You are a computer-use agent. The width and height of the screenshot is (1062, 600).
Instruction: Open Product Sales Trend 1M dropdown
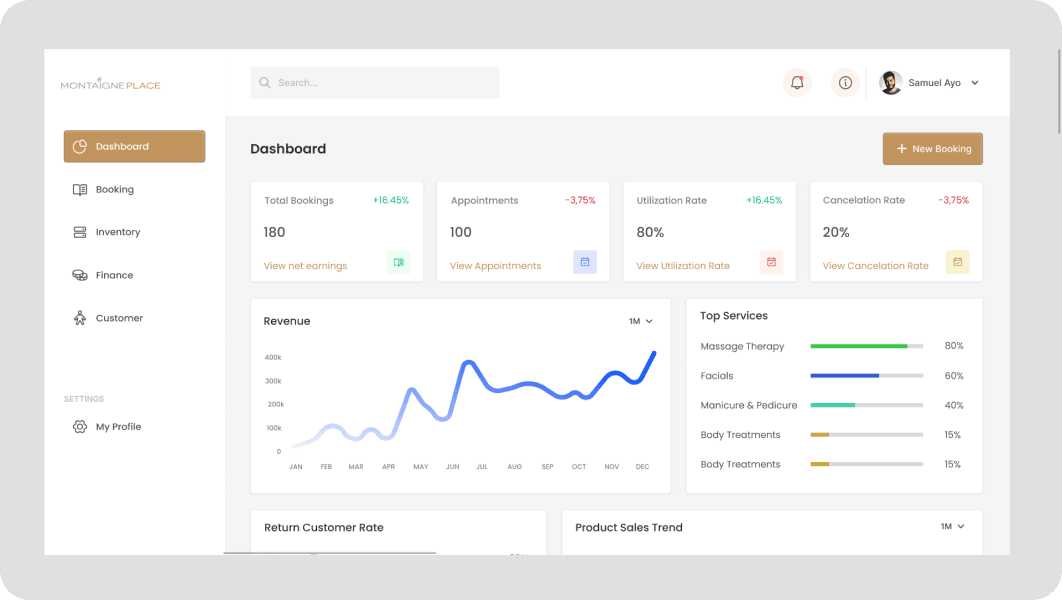pyautogui.click(x=953, y=526)
